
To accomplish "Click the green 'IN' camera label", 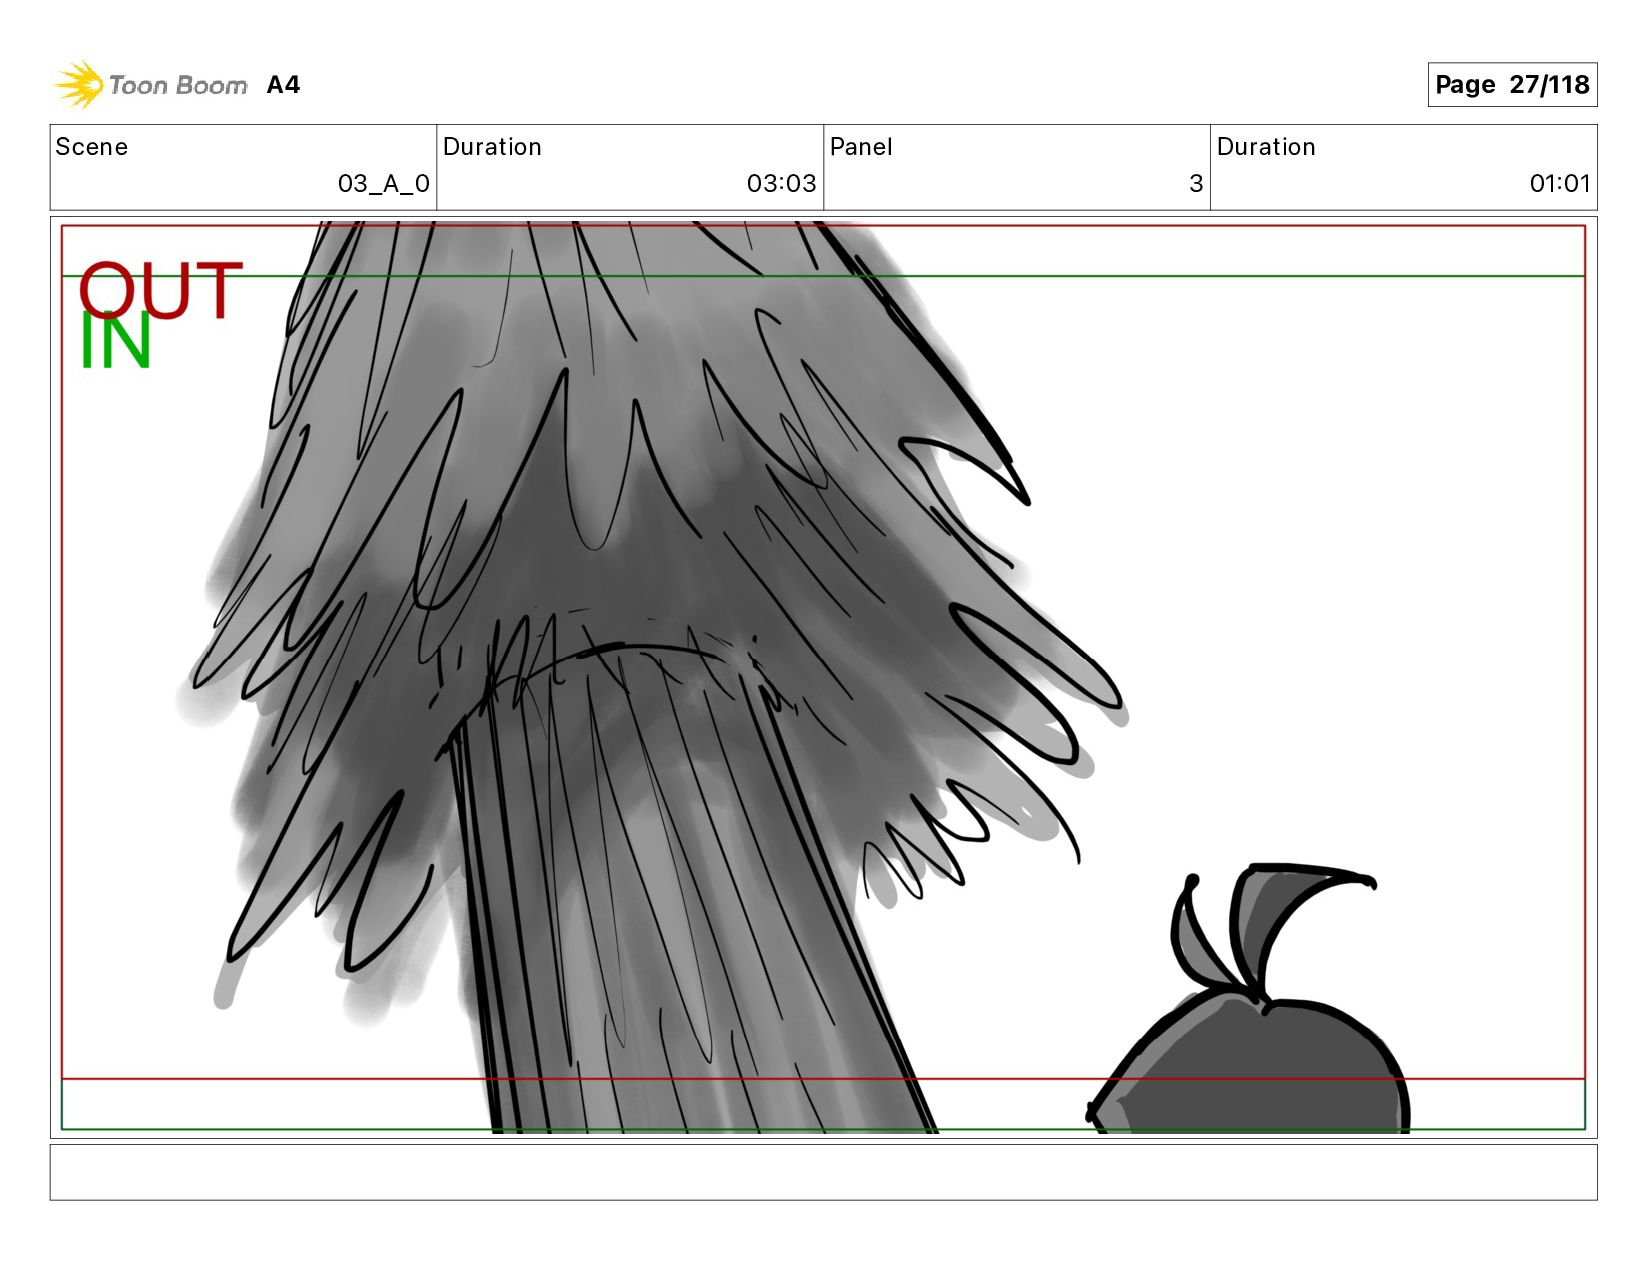I will [x=115, y=341].
